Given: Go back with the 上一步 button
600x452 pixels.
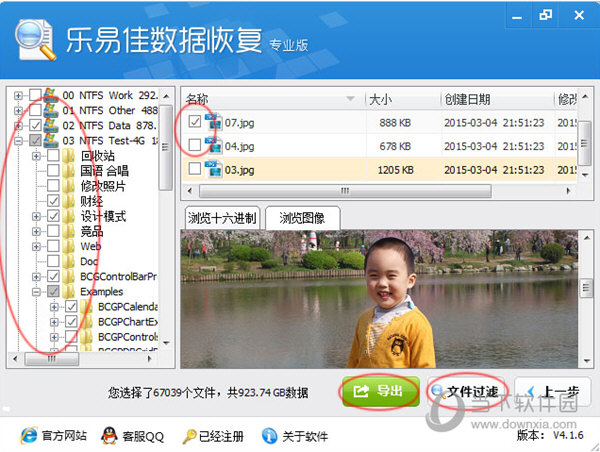Looking at the screenshot, I should 553,391.
